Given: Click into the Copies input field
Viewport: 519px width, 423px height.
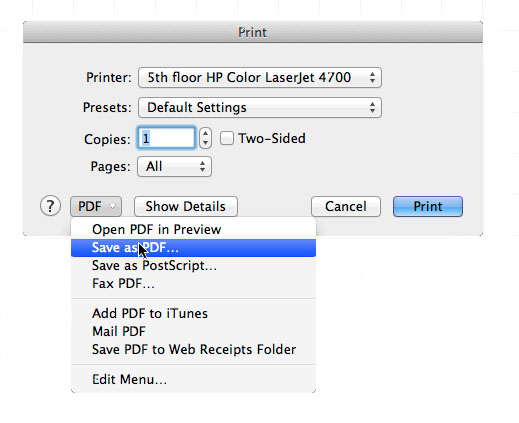Looking at the screenshot, I should (166, 138).
